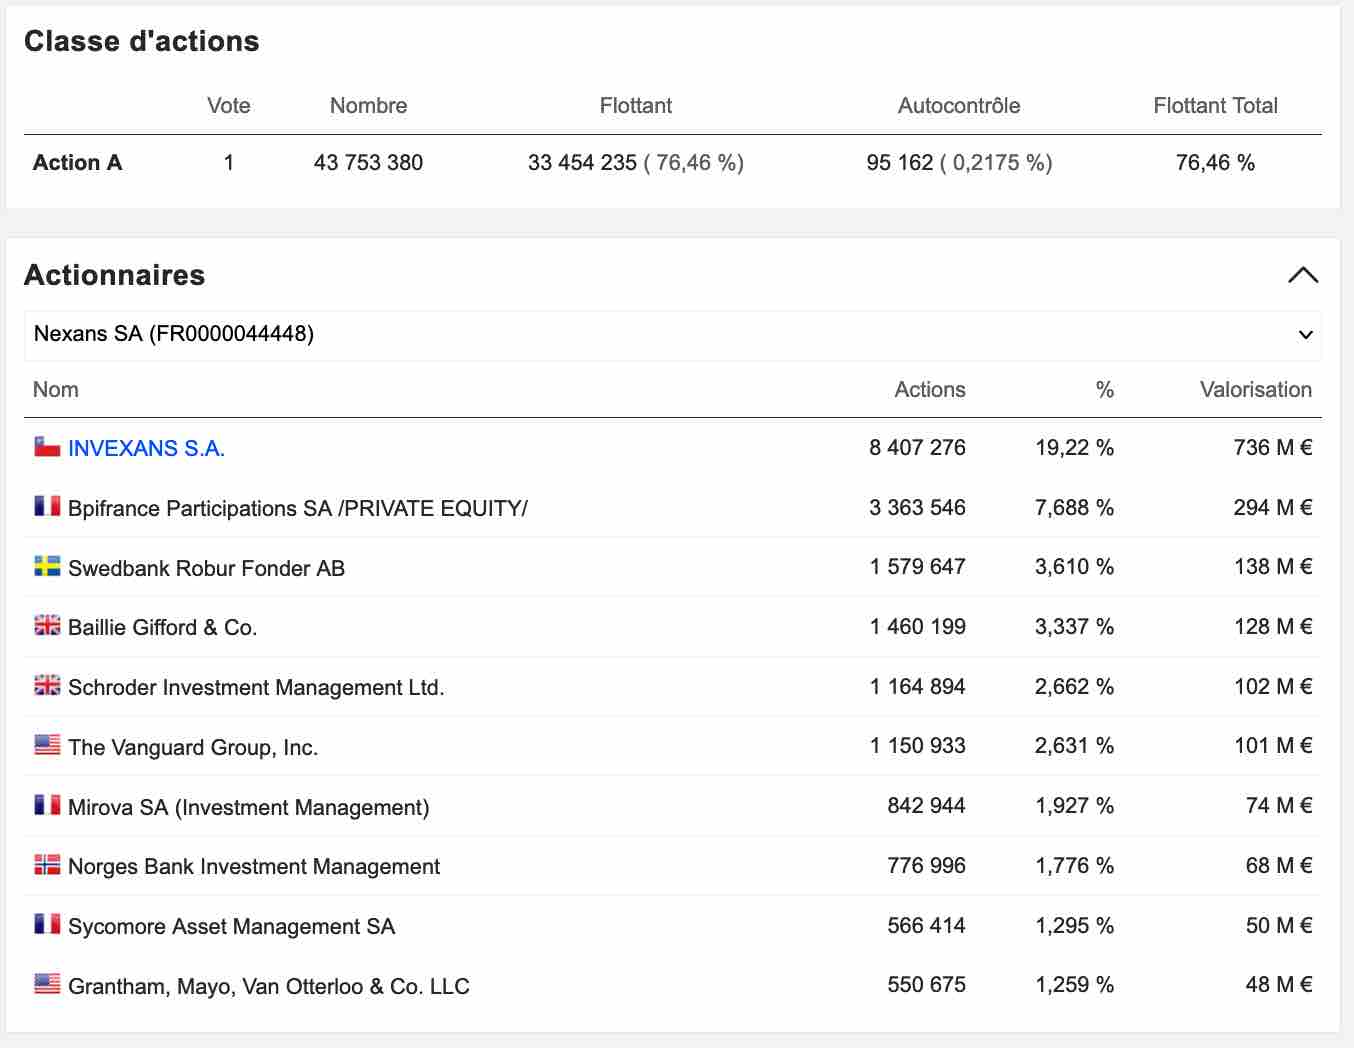The width and height of the screenshot is (1354, 1048).
Task: Click the Flottant column header
Action: click(636, 106)
